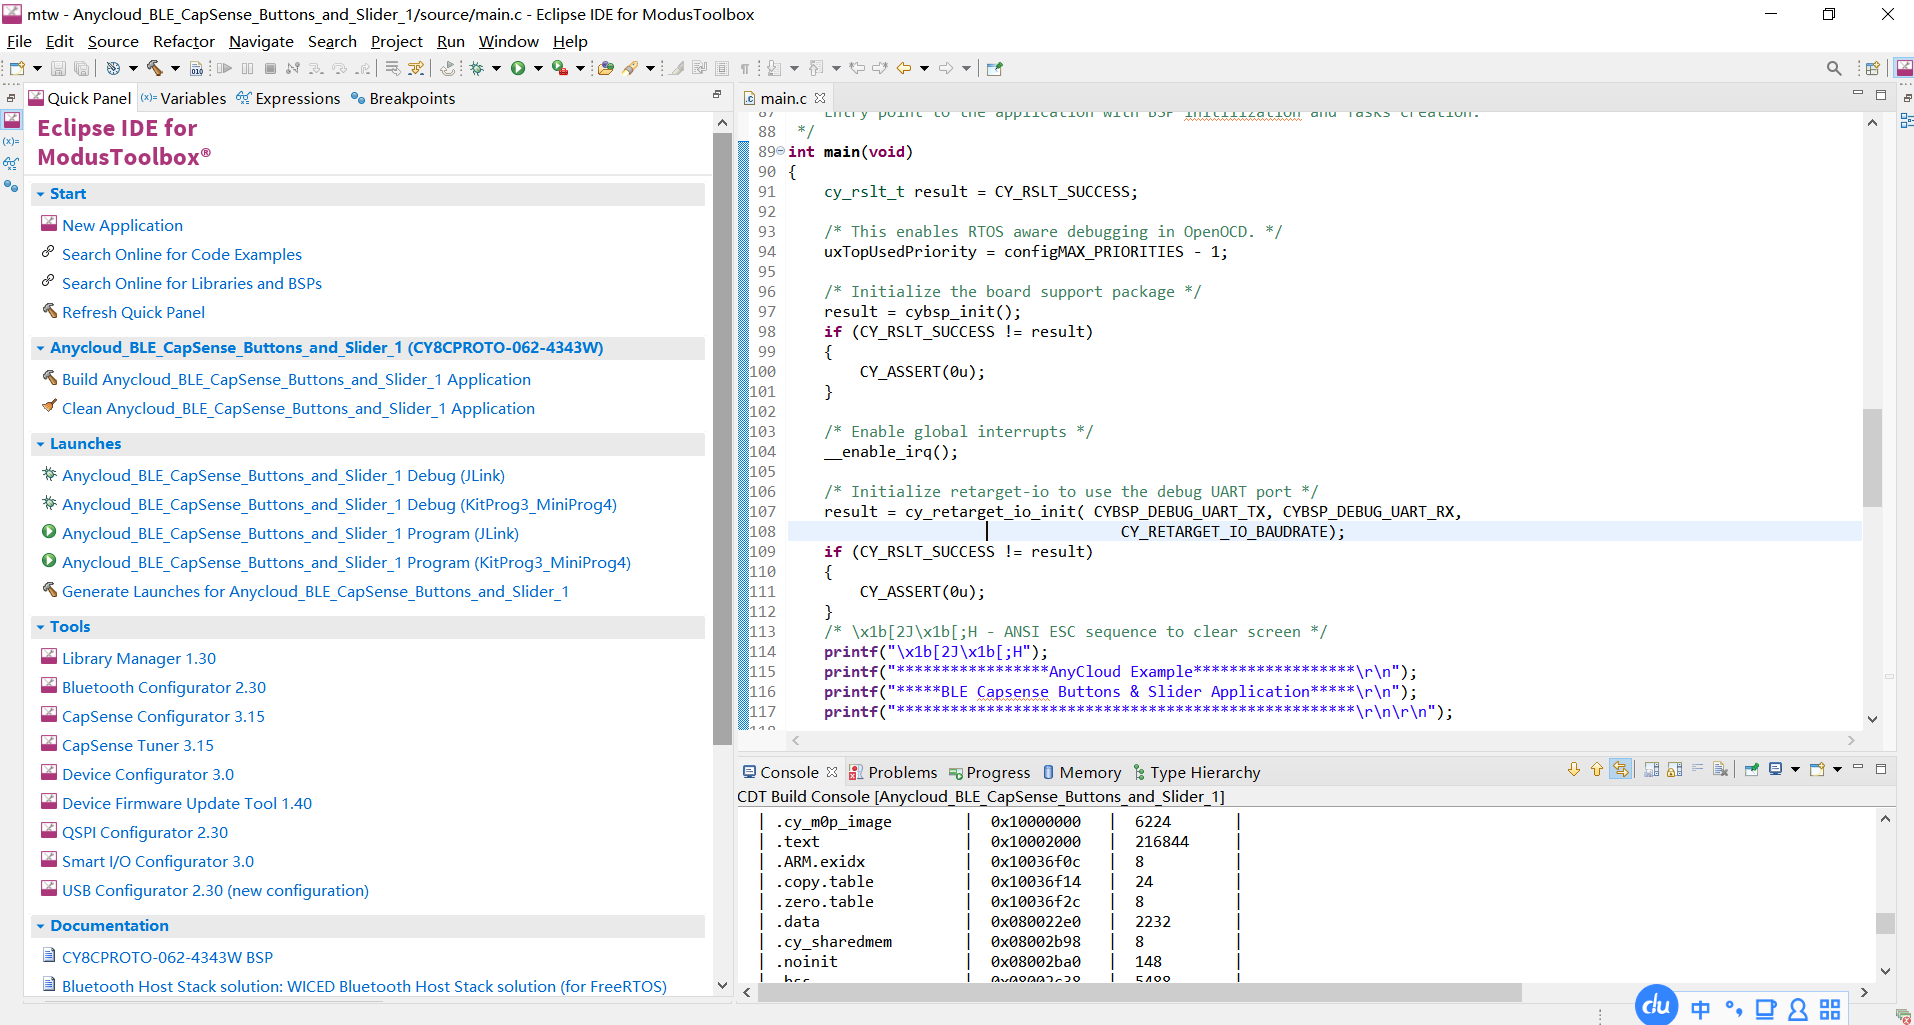Open Library Manager 1.30 link

[x=139, y=658]
